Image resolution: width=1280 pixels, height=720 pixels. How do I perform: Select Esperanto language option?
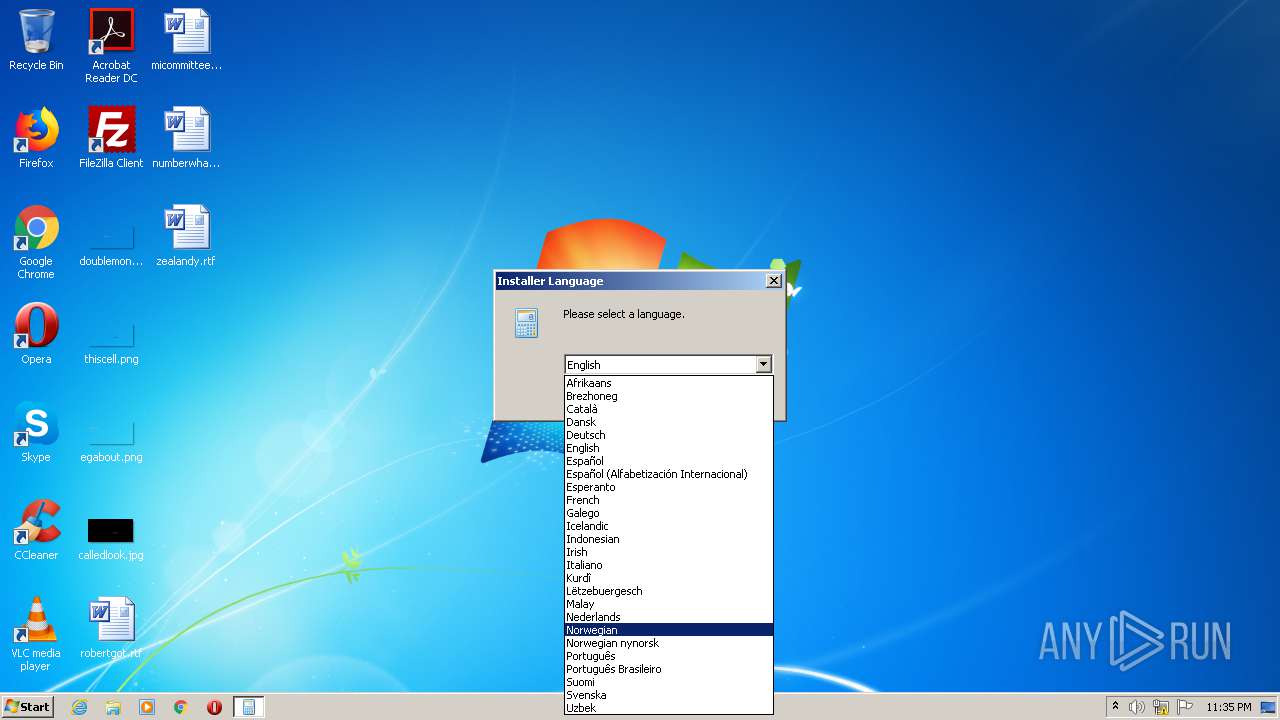pyautogui.click(x=669, y=487)
